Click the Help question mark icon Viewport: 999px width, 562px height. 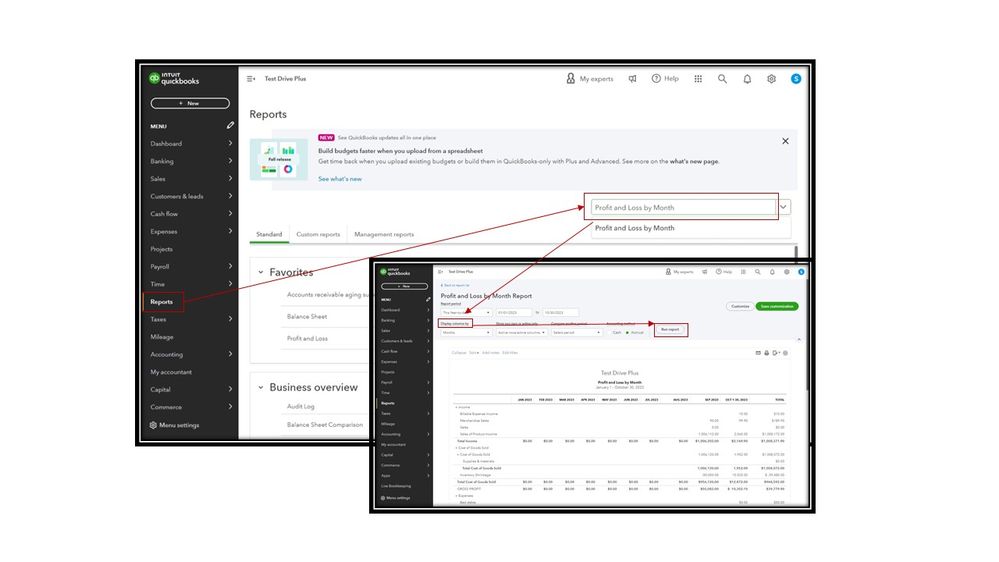point(656,79)
